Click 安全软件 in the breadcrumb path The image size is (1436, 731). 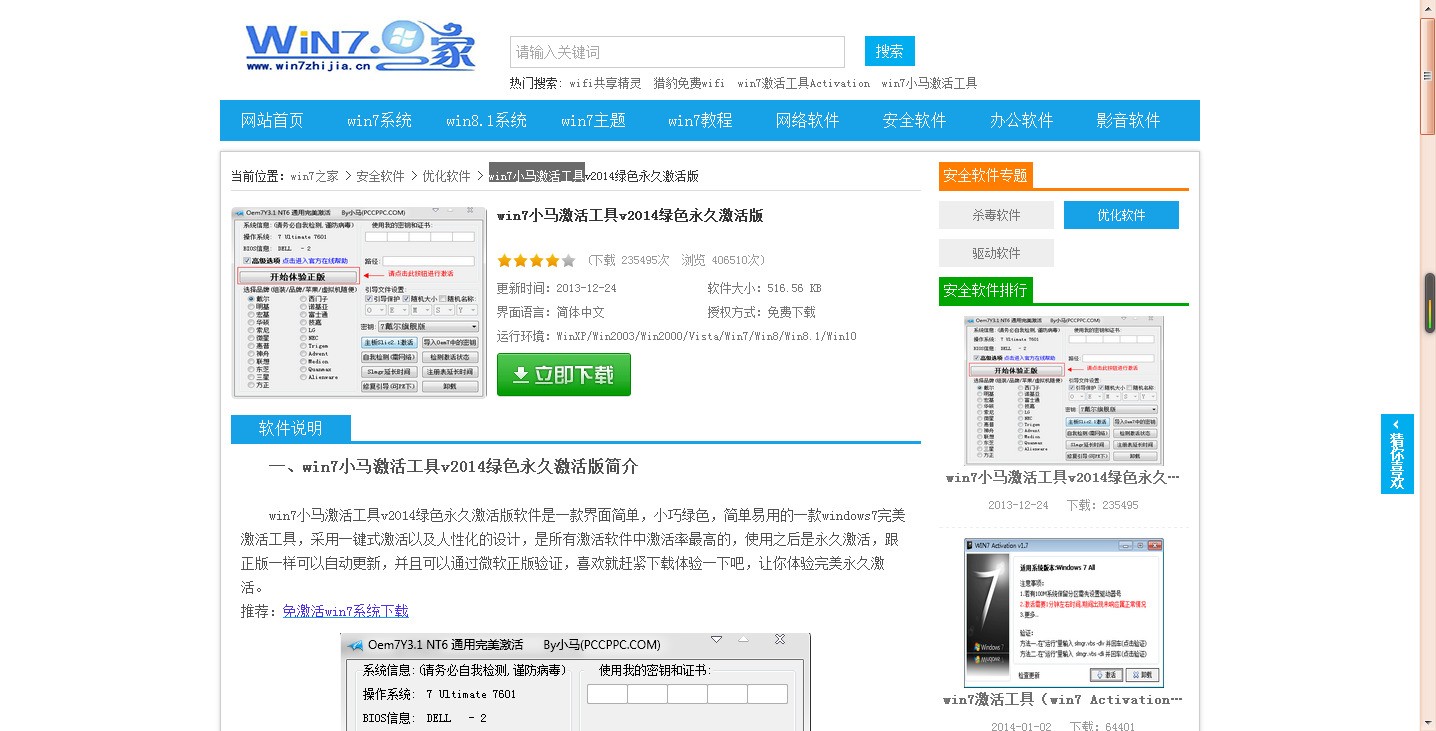380,176
